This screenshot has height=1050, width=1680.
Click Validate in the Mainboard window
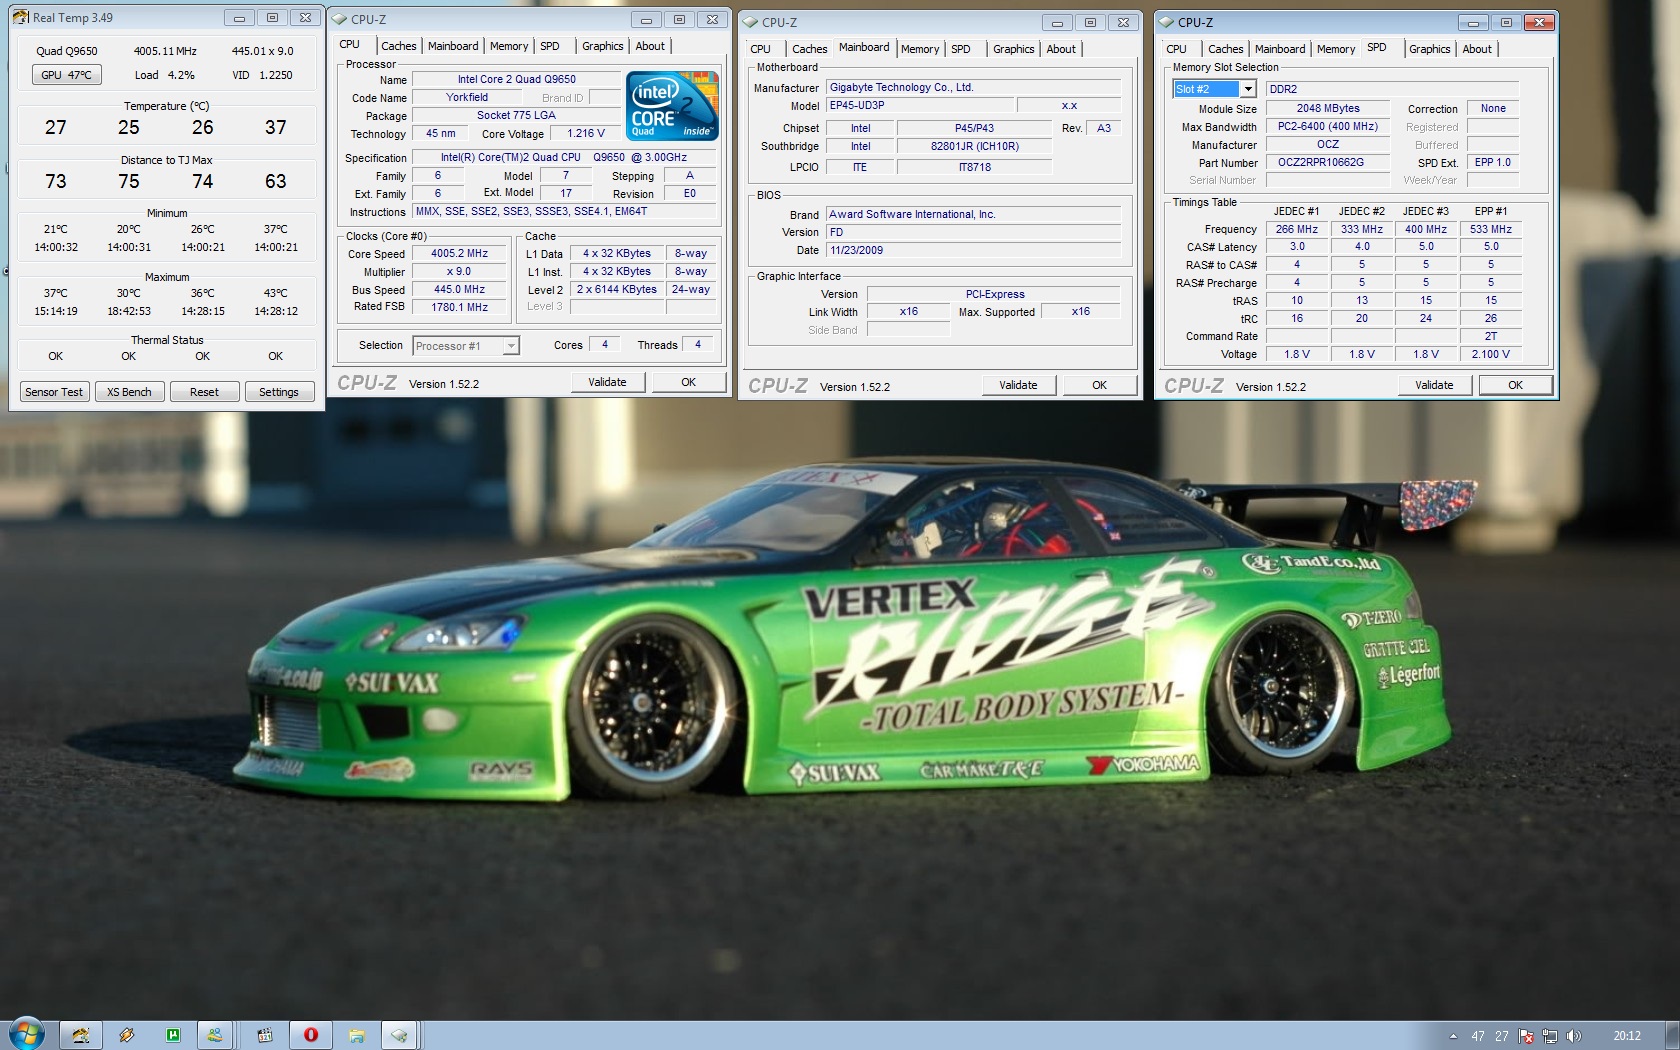[1018, 385]
